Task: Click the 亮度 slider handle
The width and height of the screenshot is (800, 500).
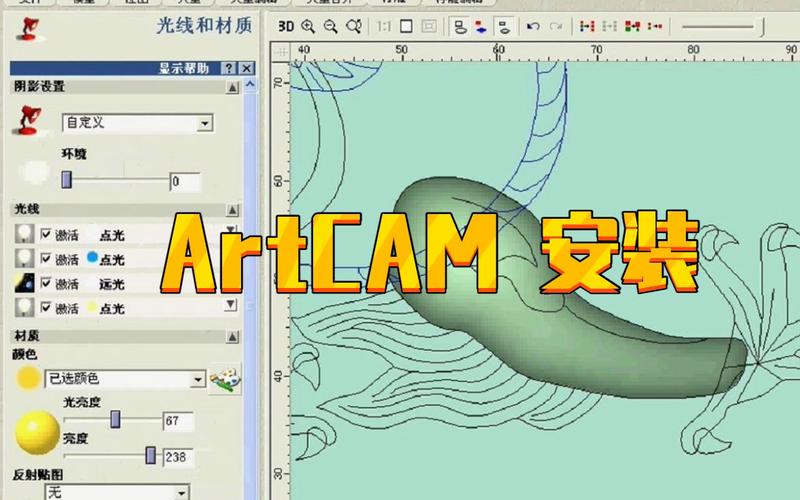Action: coord(151,455)
